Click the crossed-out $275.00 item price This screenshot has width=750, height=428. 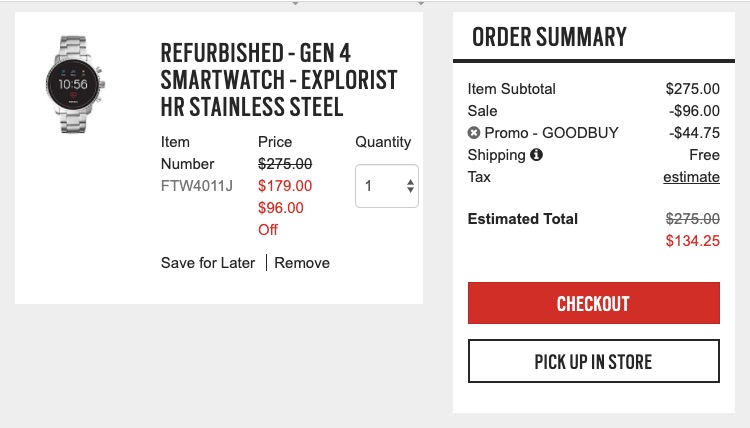pos(285,164)
